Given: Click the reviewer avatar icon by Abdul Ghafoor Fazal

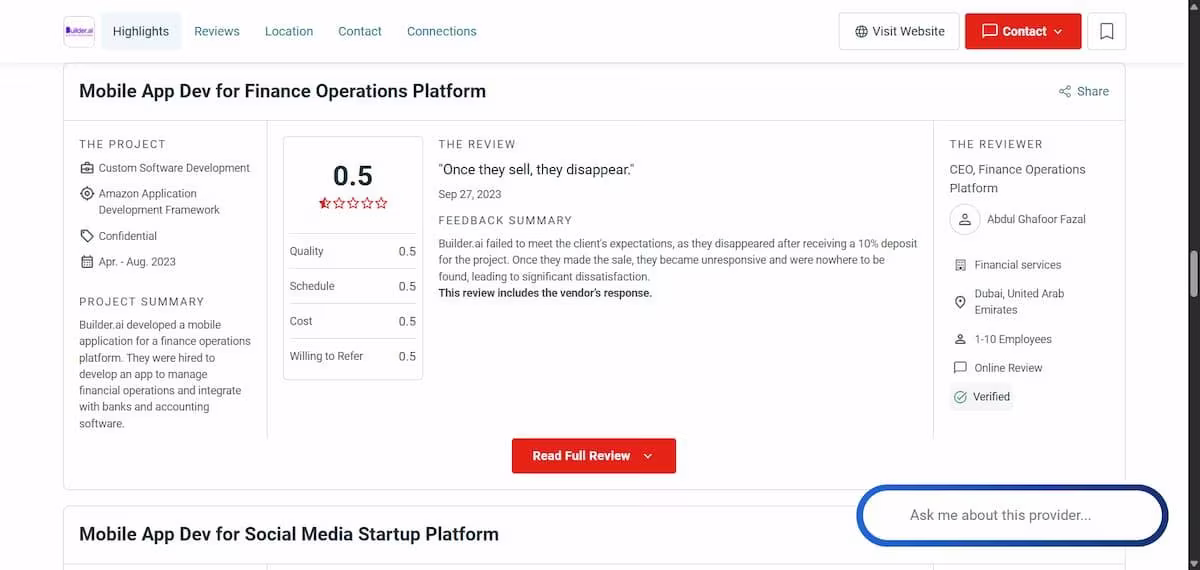Looking at the screenshot, I should [x=964, y=219].
